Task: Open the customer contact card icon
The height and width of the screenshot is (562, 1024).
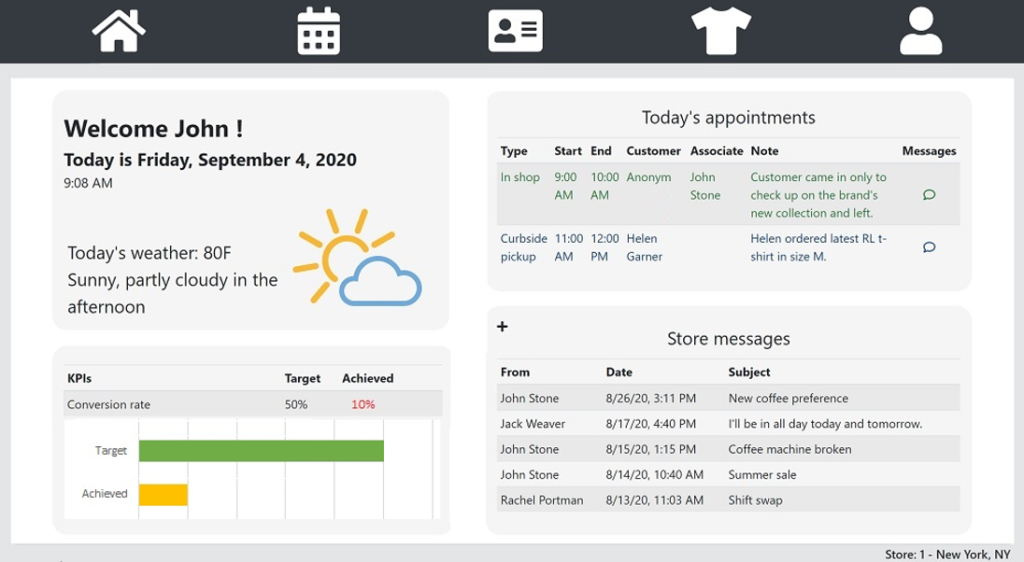Action: 515,31
